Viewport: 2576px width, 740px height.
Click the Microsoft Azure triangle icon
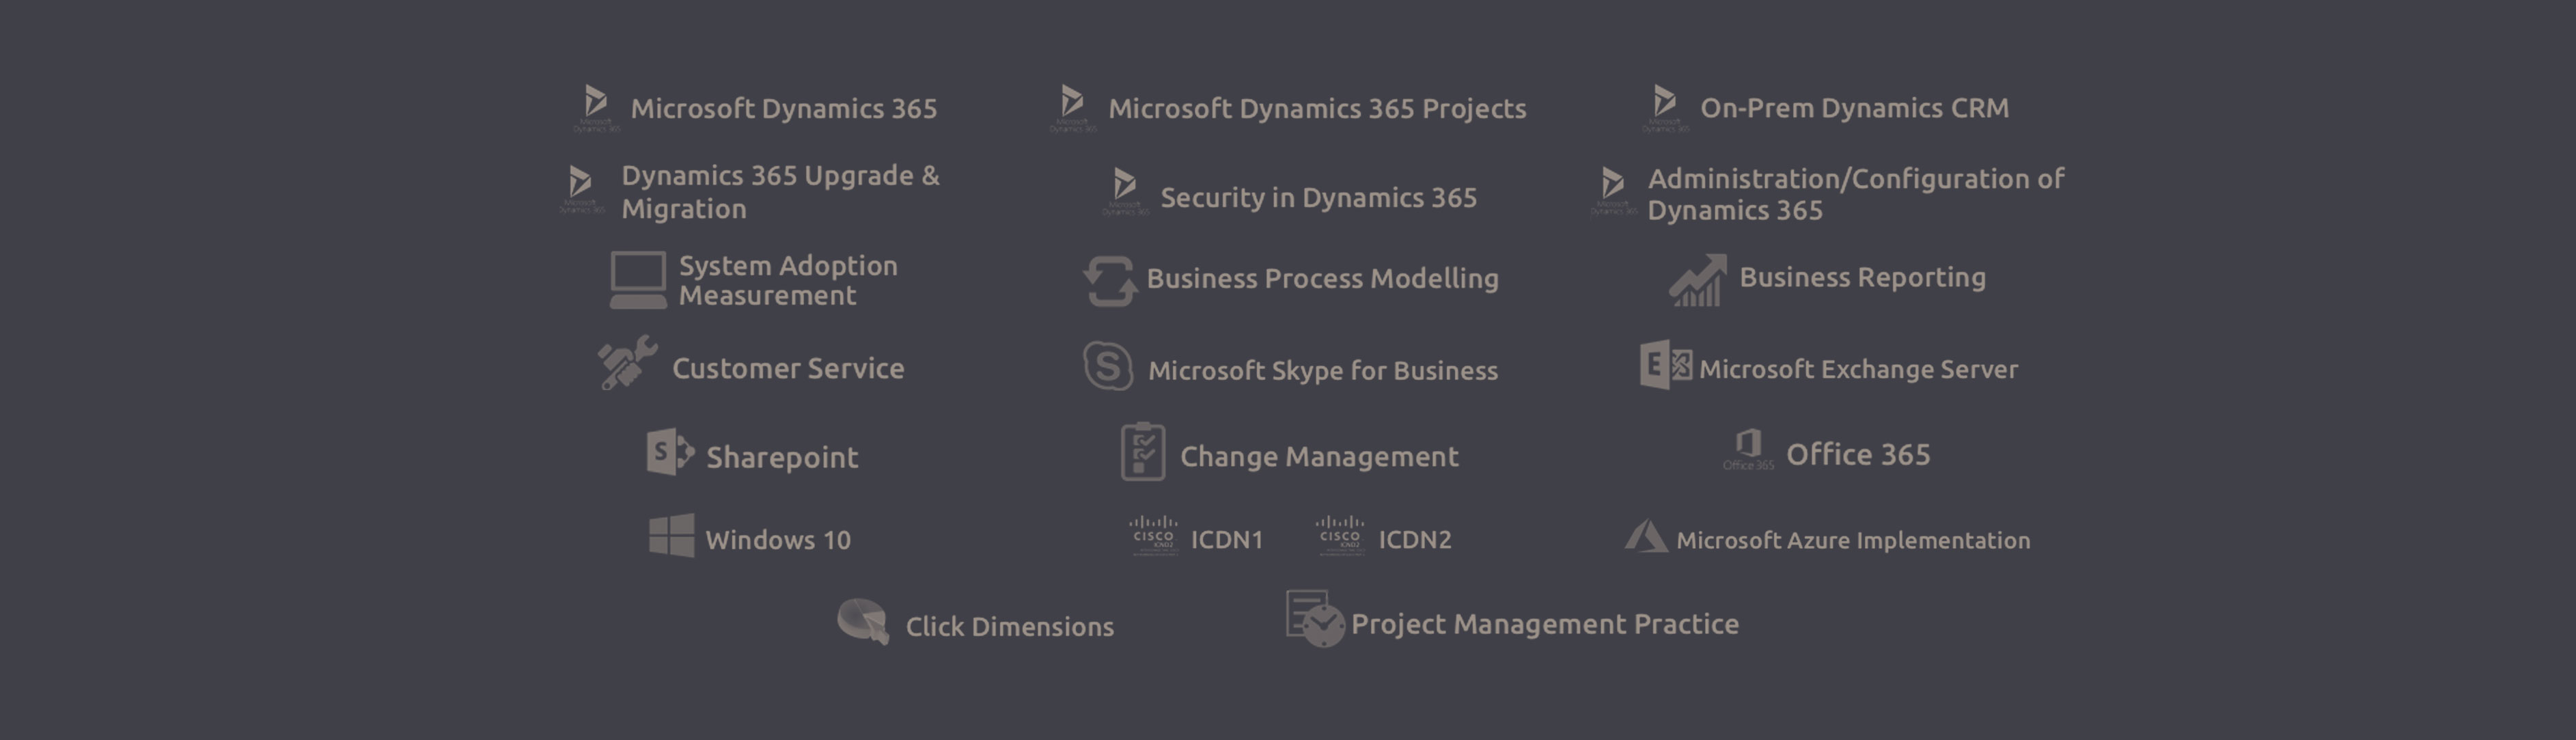tap(1645, 536)
